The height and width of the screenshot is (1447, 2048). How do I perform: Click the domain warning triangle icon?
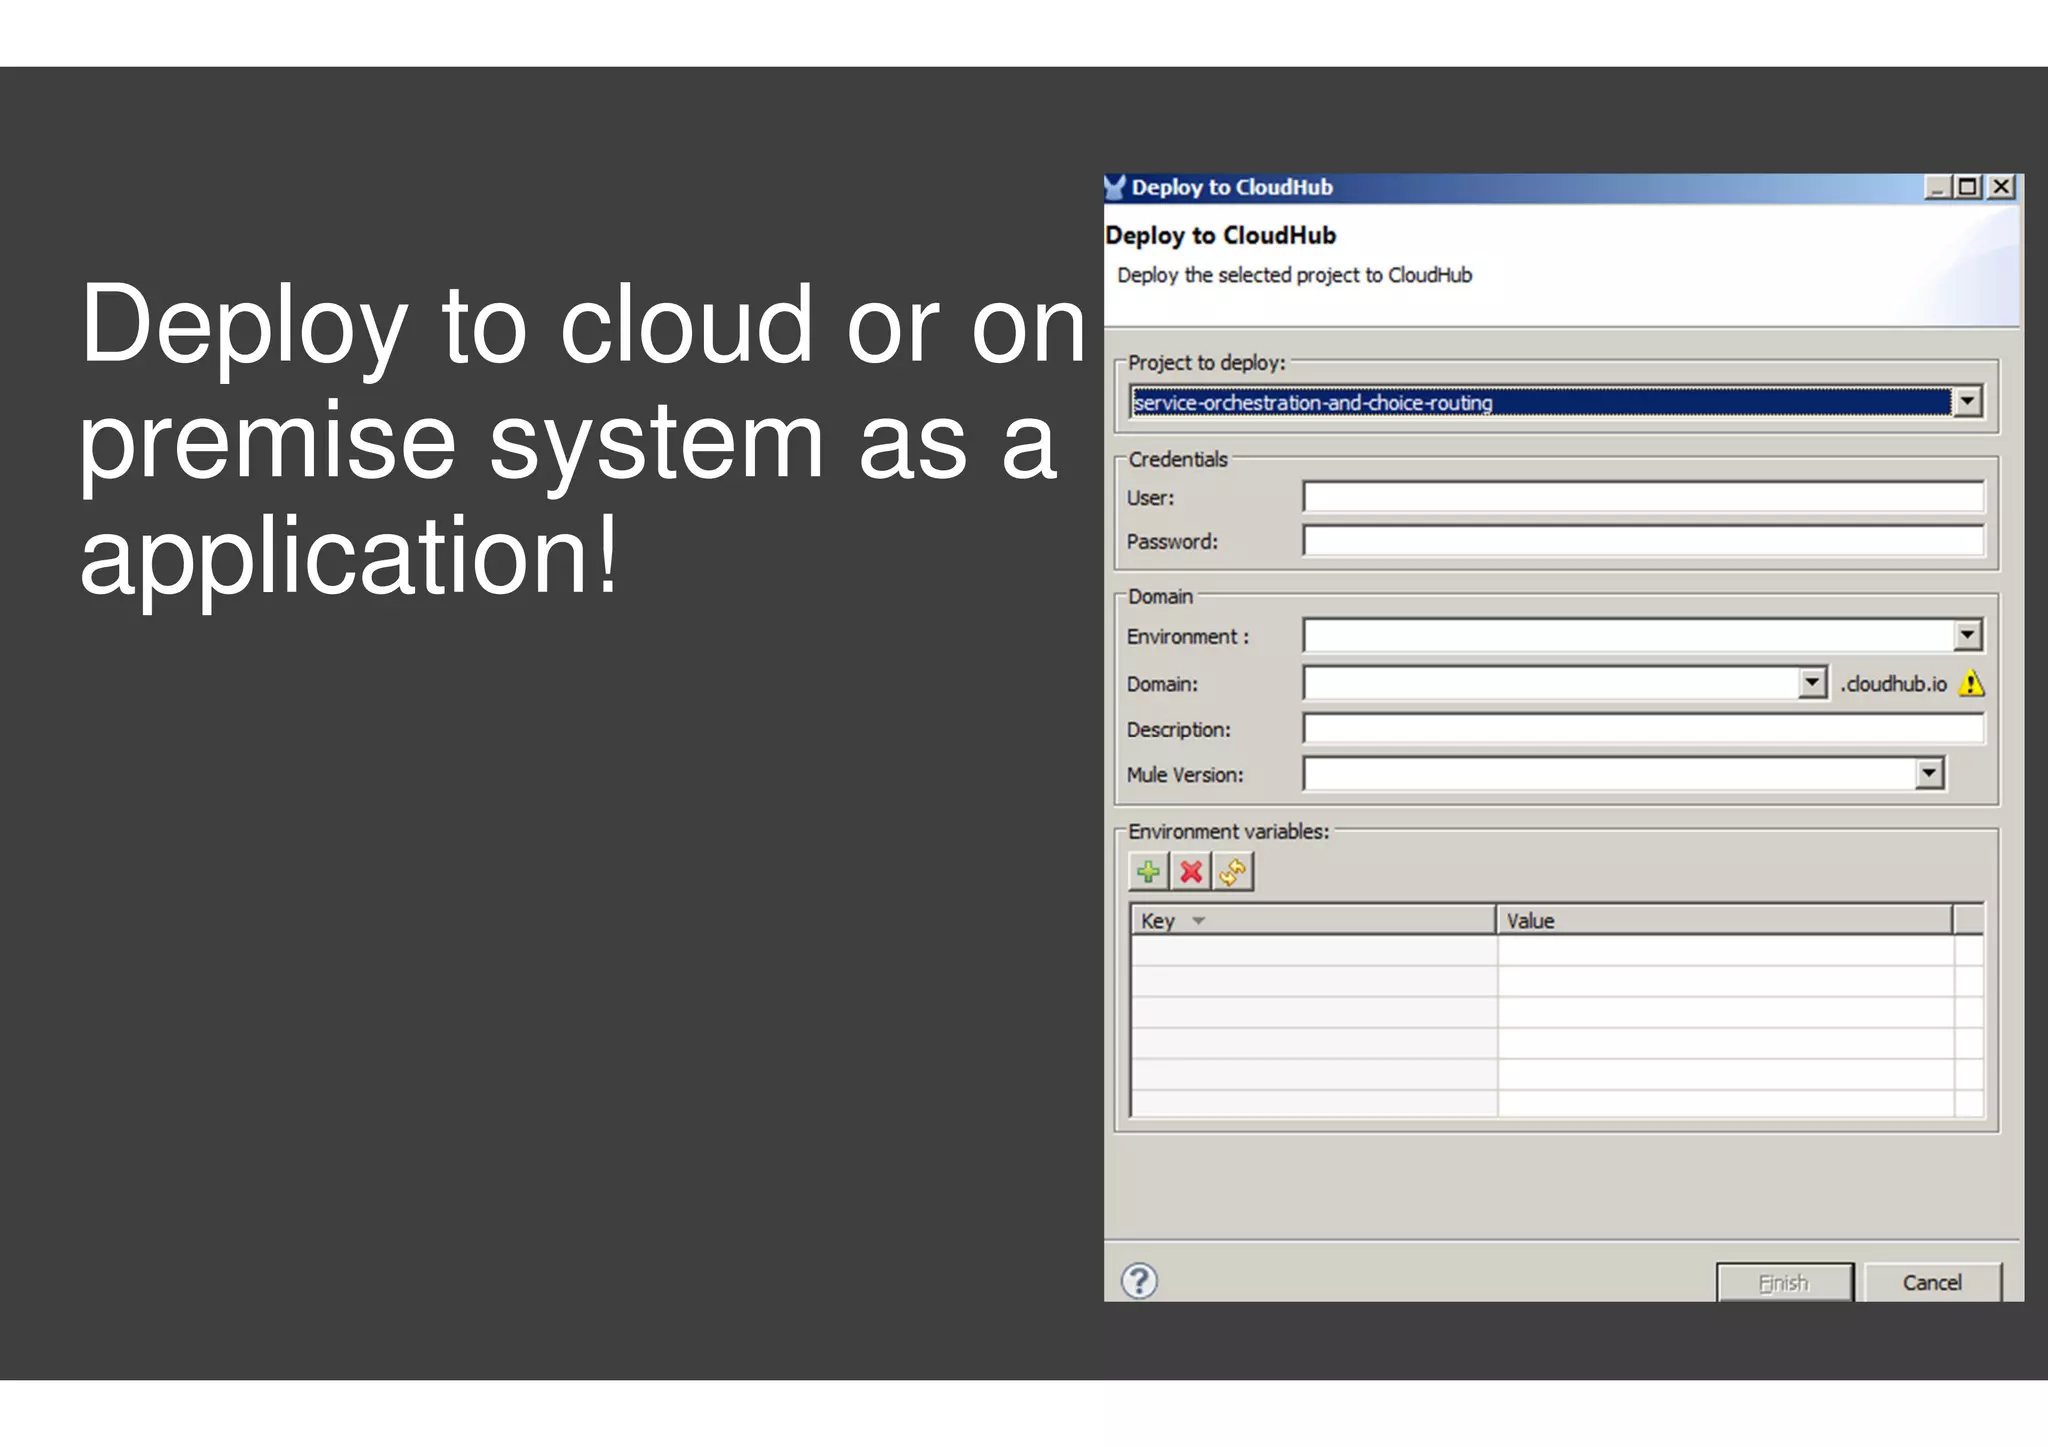pos(1971,683)
